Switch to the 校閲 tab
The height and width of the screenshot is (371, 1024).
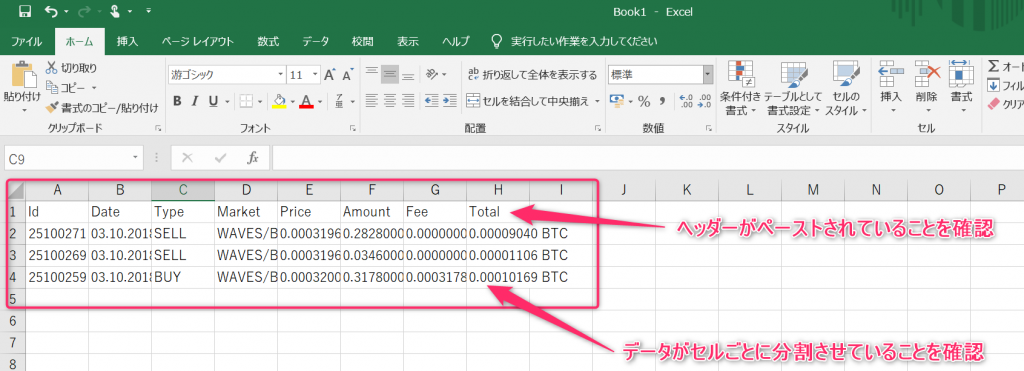[362, 41]
